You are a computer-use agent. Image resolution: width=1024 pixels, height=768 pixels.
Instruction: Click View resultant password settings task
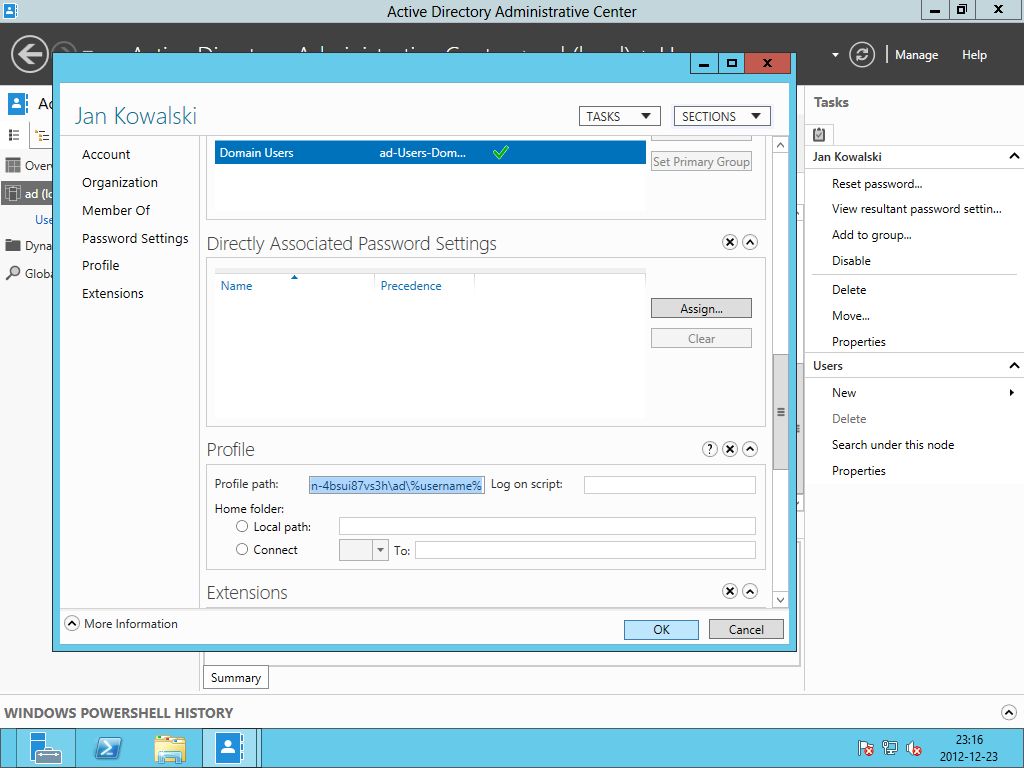click(x=916, y=209)
